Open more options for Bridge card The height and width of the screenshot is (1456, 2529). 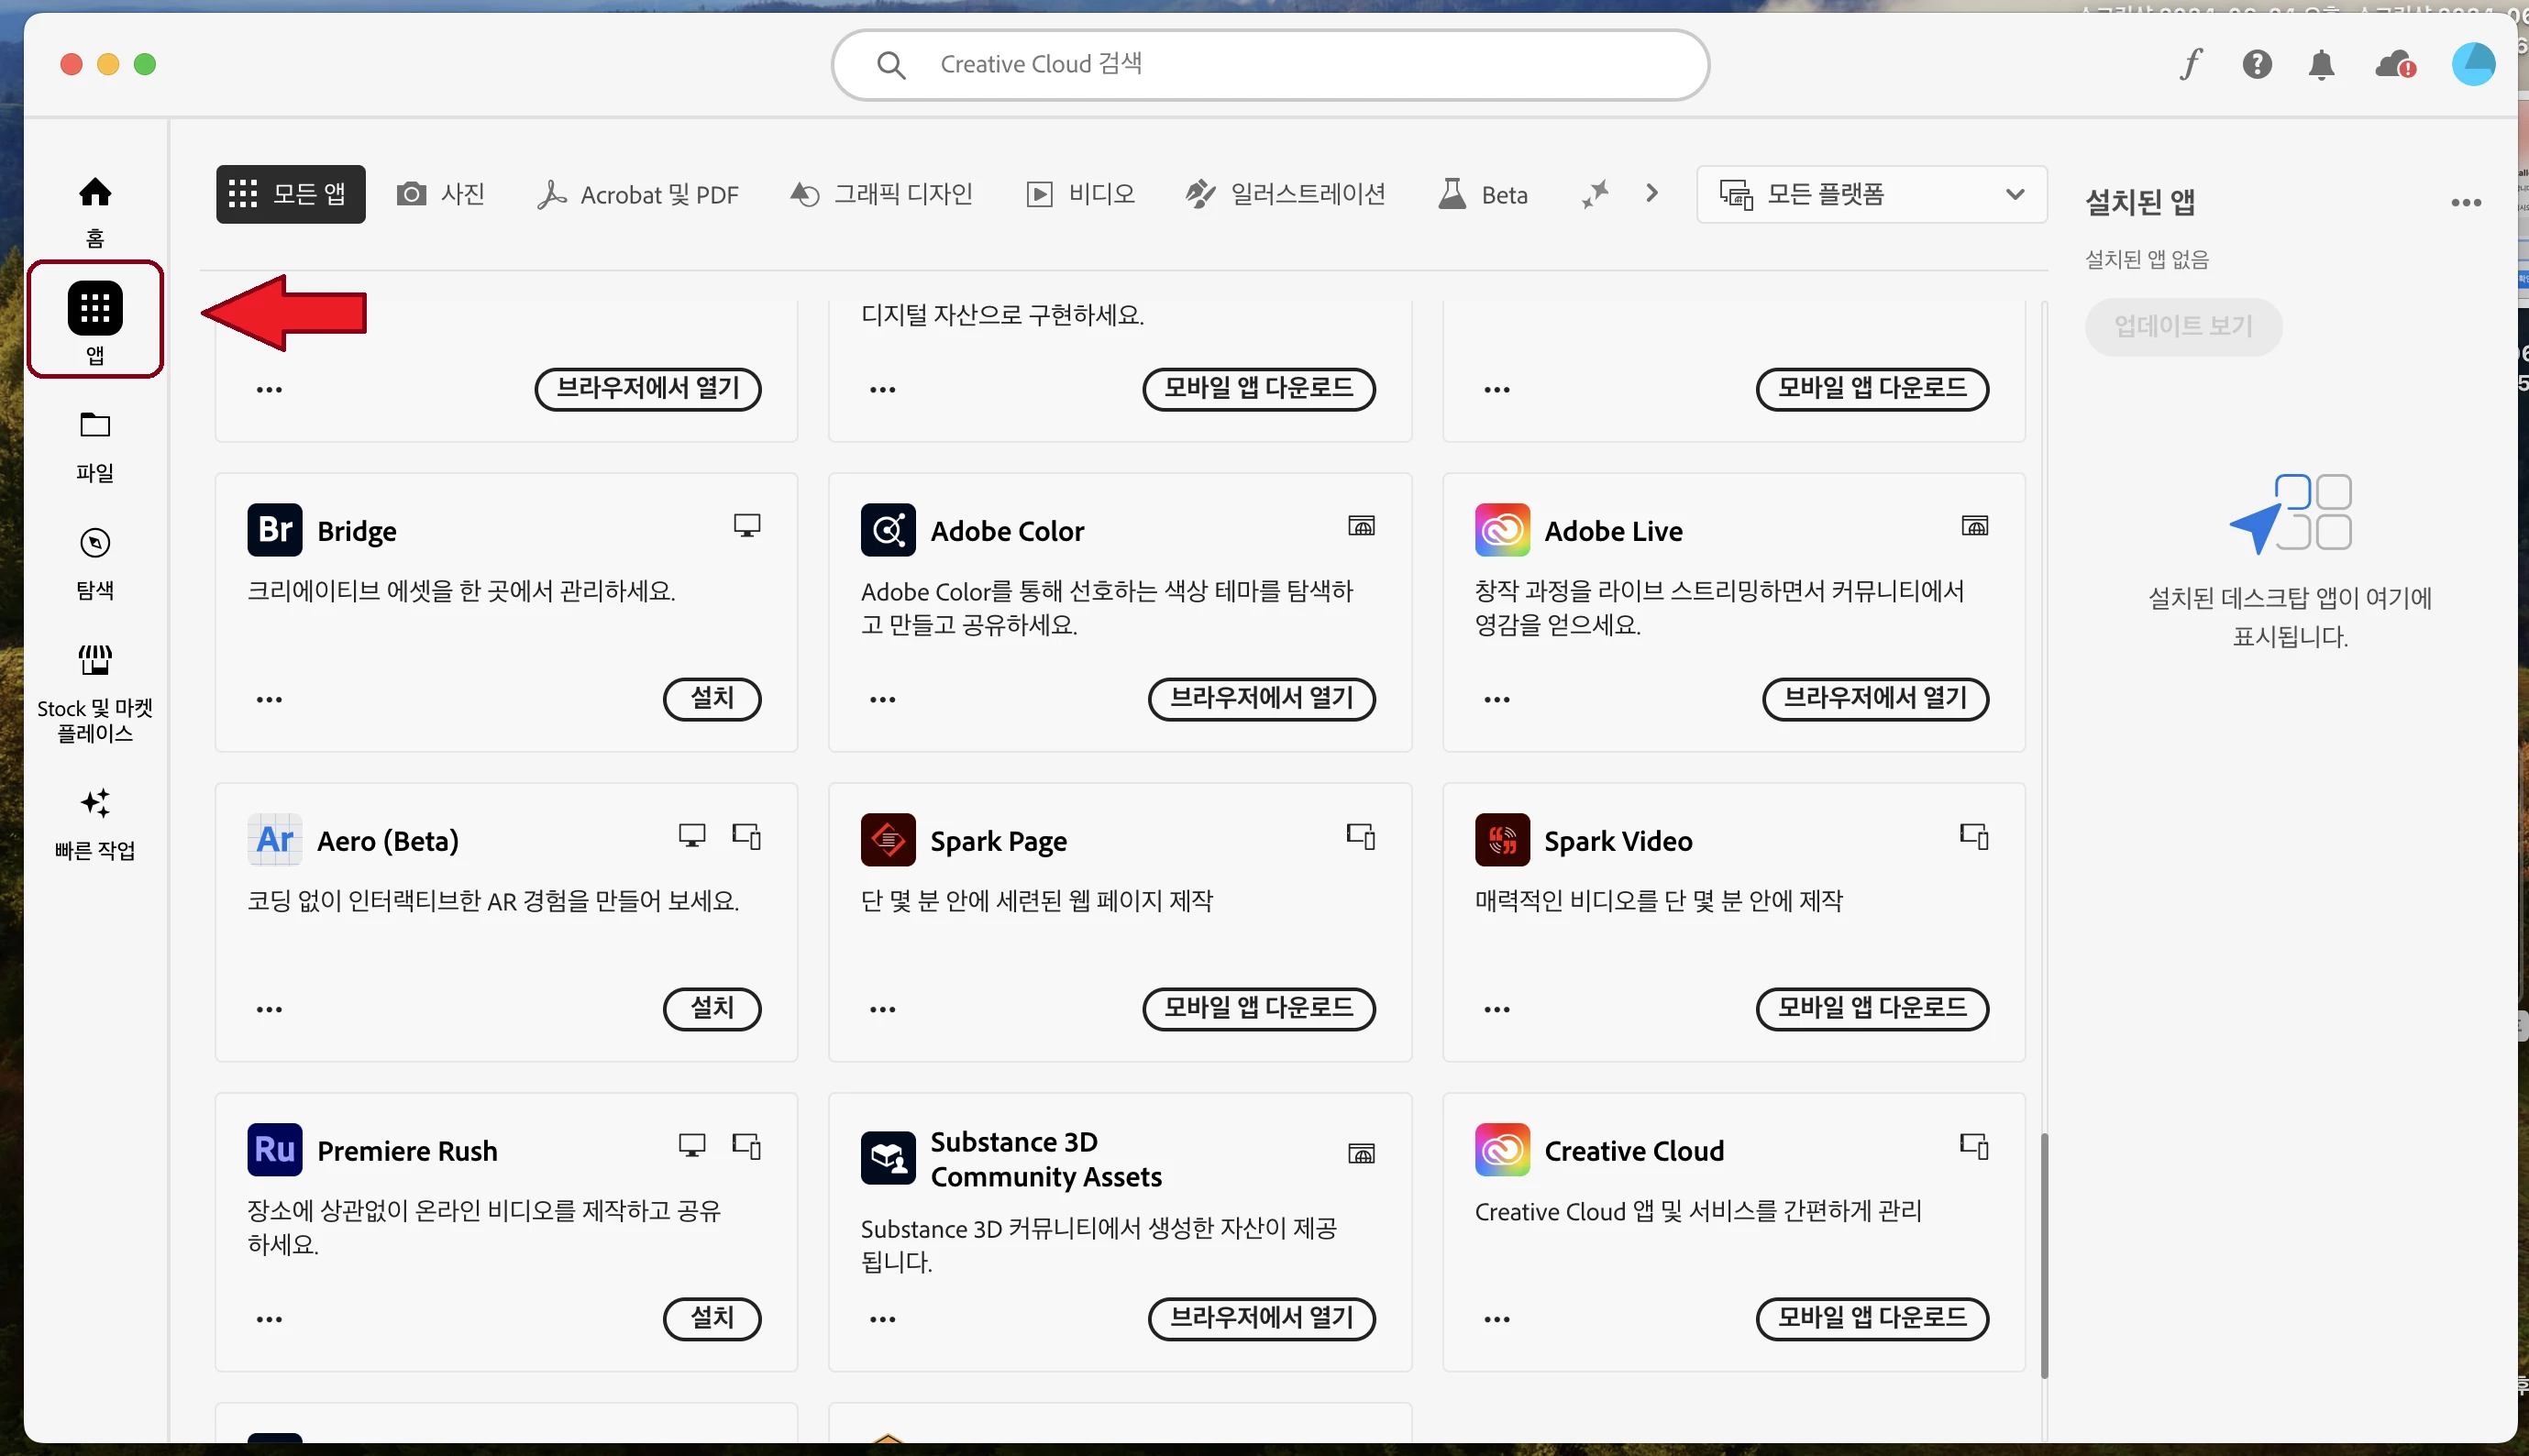tap(269, 699)
